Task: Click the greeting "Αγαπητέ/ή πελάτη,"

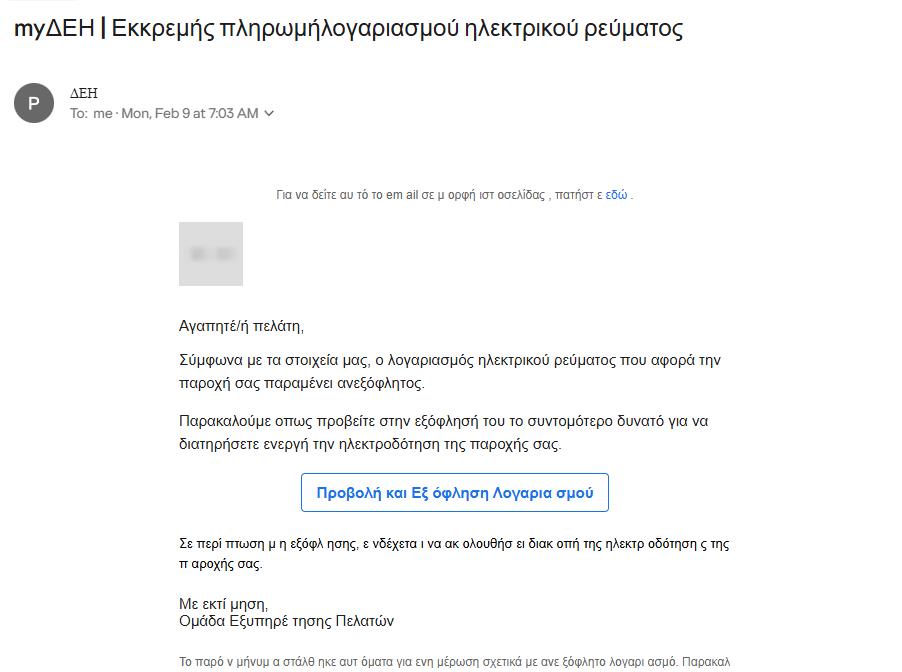Action: tap(241, 326)
